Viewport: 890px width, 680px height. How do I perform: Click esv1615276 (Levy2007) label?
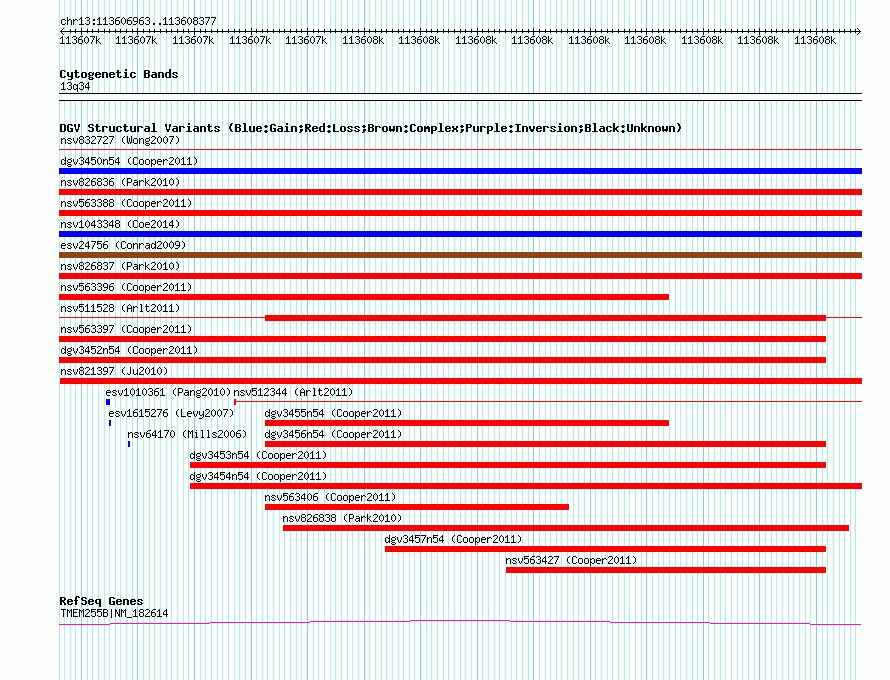[x=171, y=413]
